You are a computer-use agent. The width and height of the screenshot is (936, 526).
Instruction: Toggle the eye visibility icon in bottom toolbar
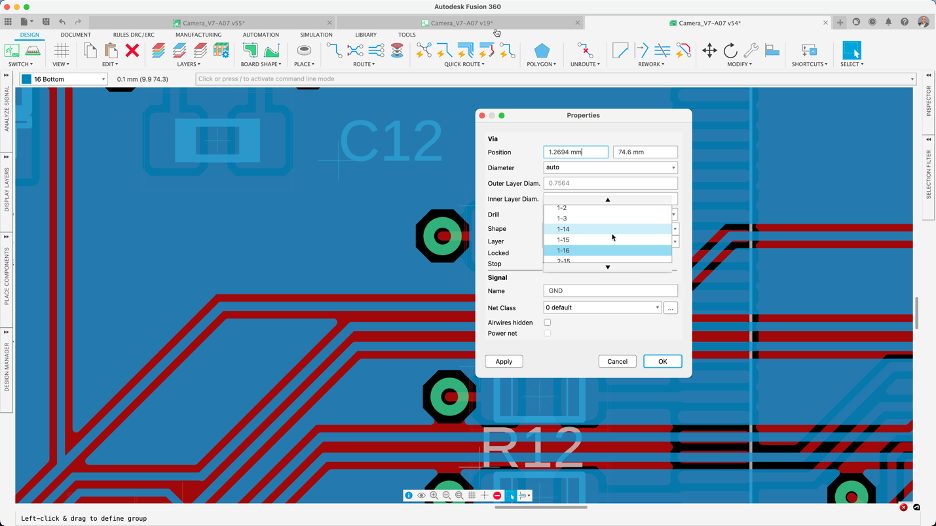421,496
